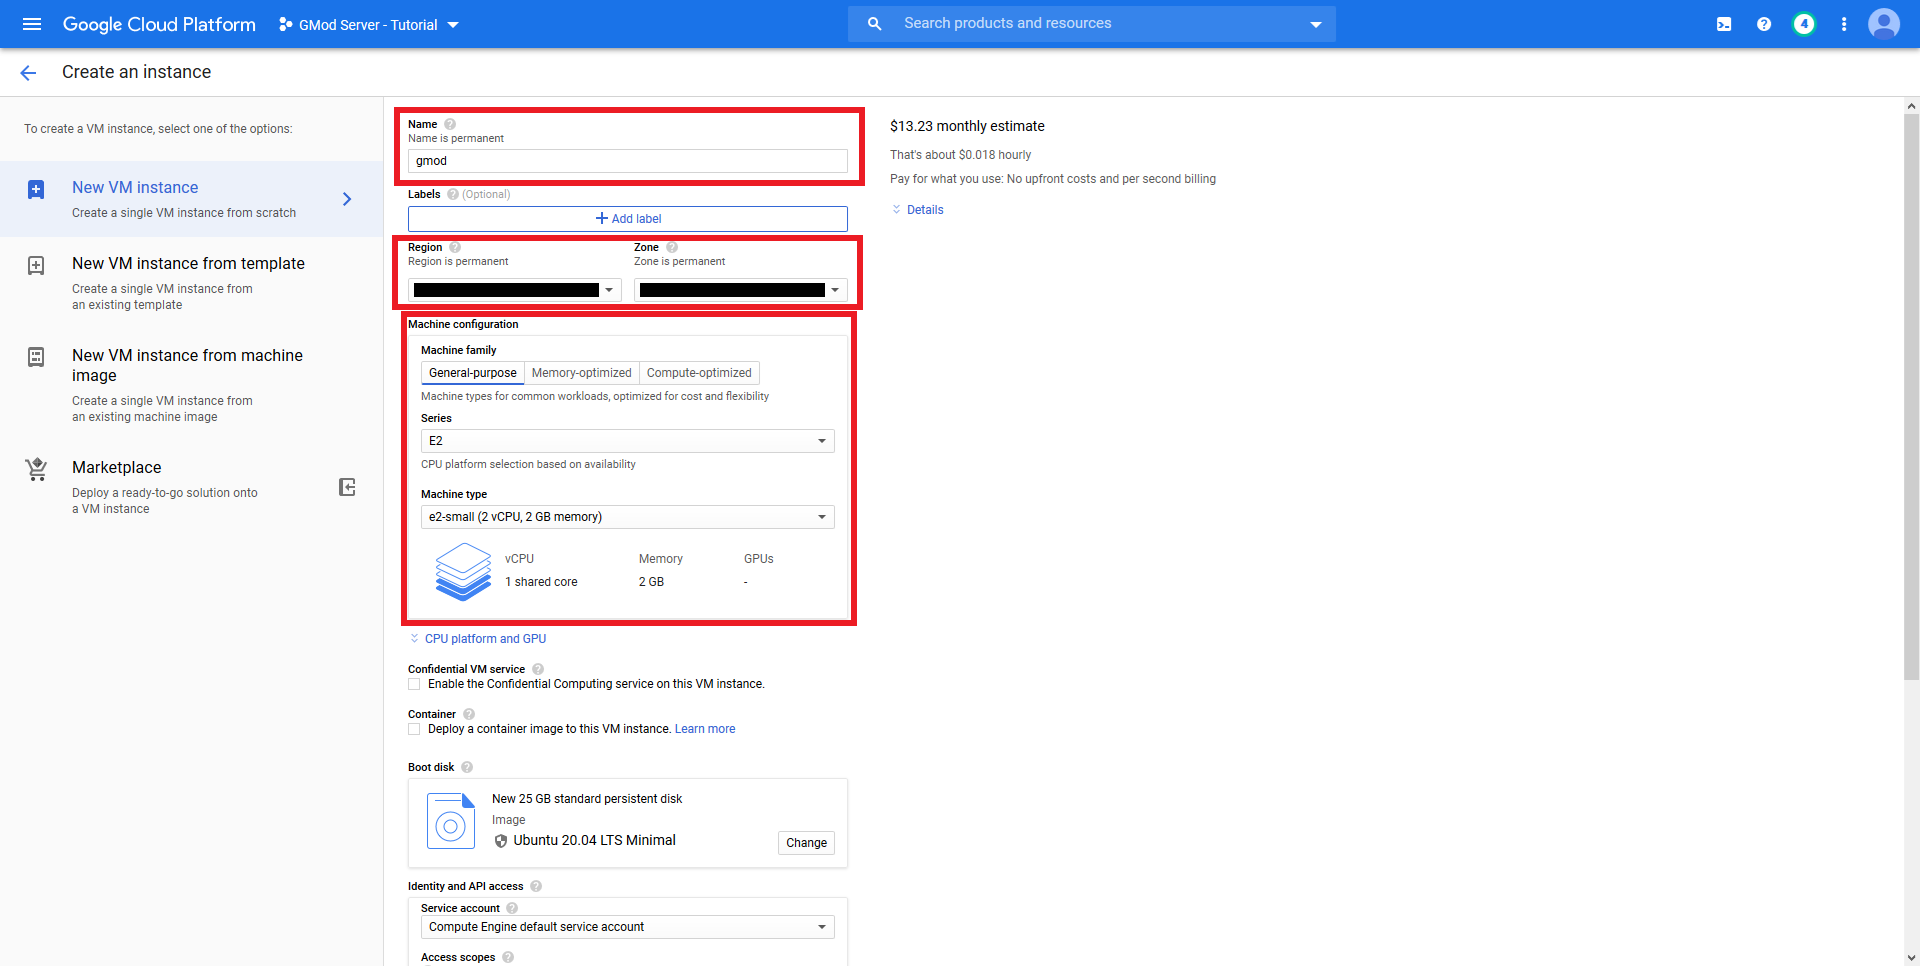Check Deploy a container image checkbox
Image resolution: width=1920 pixels, height=966 pixels.
[414, 729]
